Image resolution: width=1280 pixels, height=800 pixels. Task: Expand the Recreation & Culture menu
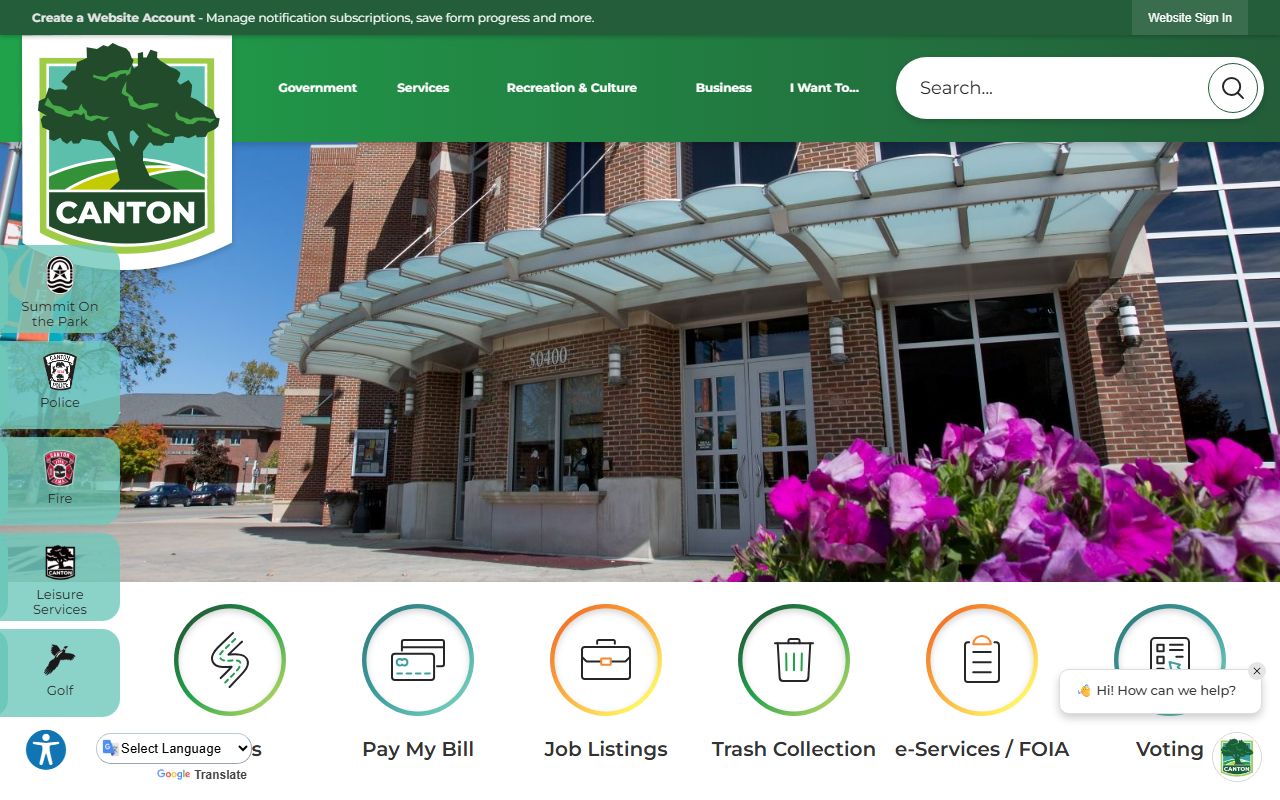571,88
